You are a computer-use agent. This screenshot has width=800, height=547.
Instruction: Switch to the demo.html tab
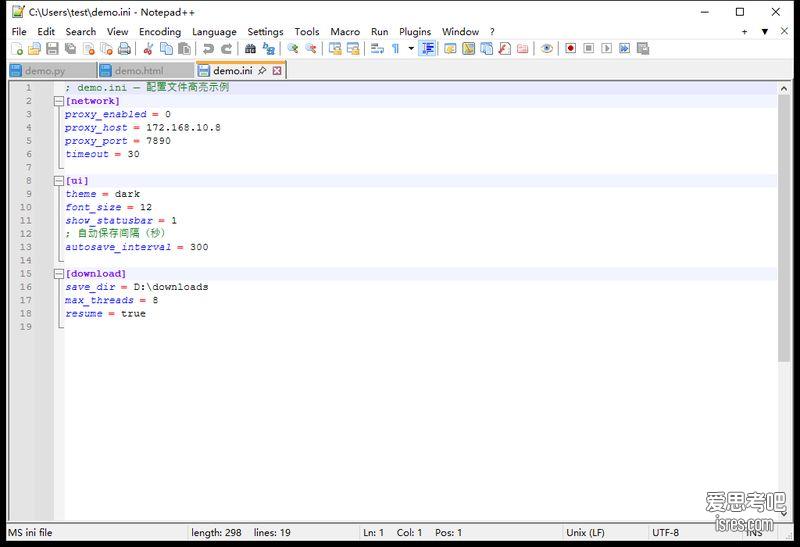coord(146,70)
